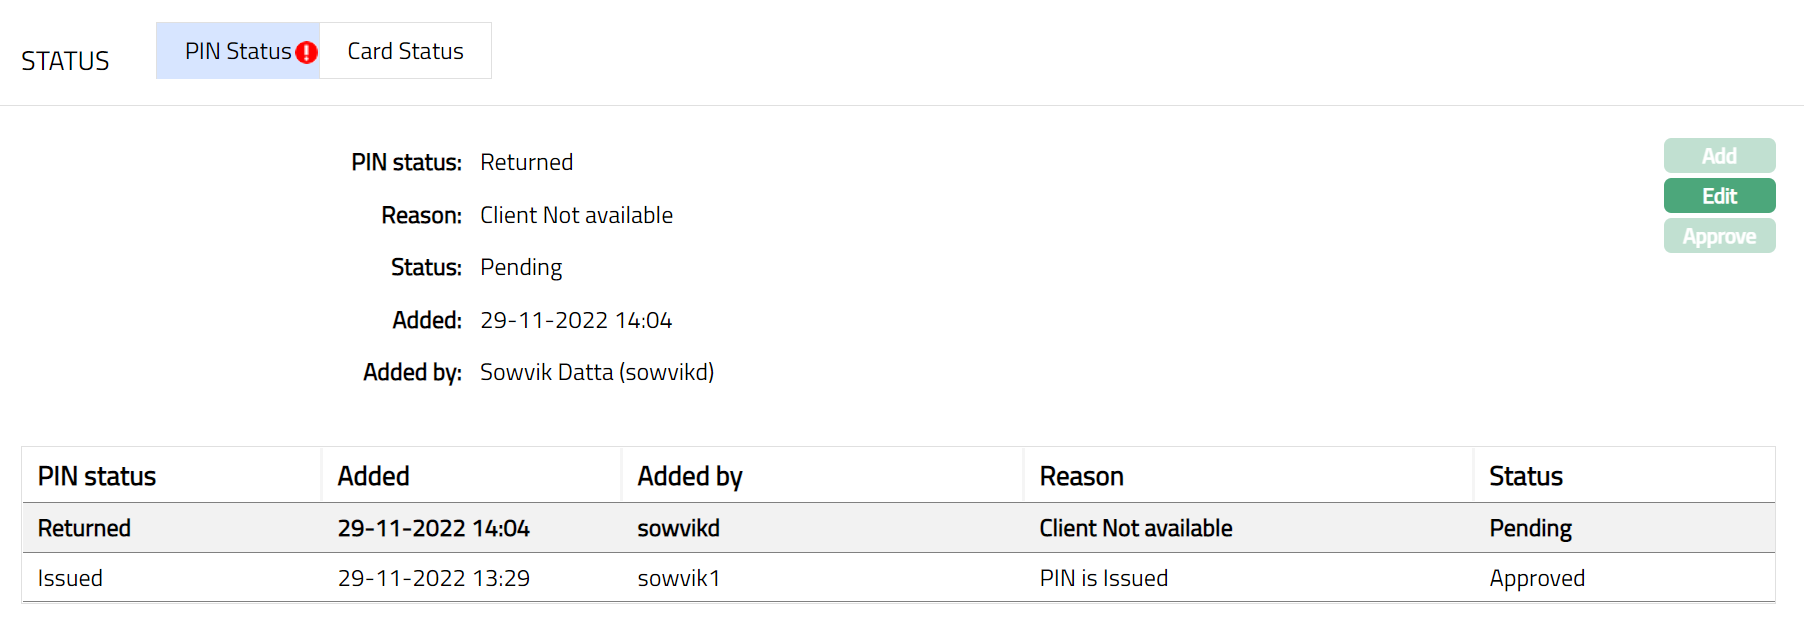Click the Pending status table cell
1804x617 pixels.
click(x=1530, y=528)
